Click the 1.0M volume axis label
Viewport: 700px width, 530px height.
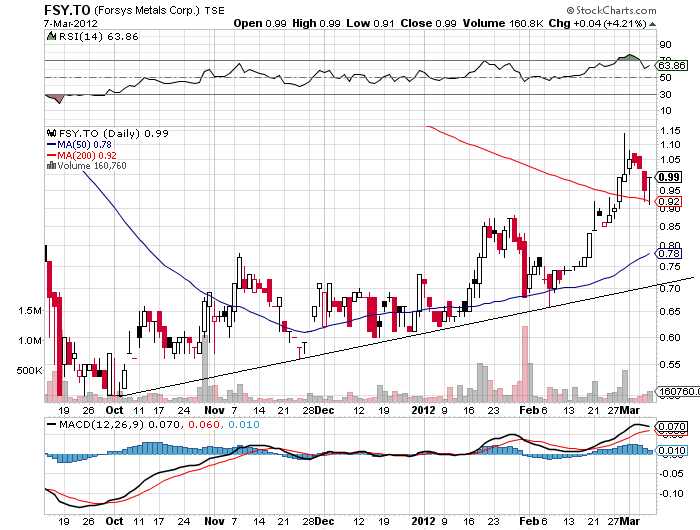point(30,341)
